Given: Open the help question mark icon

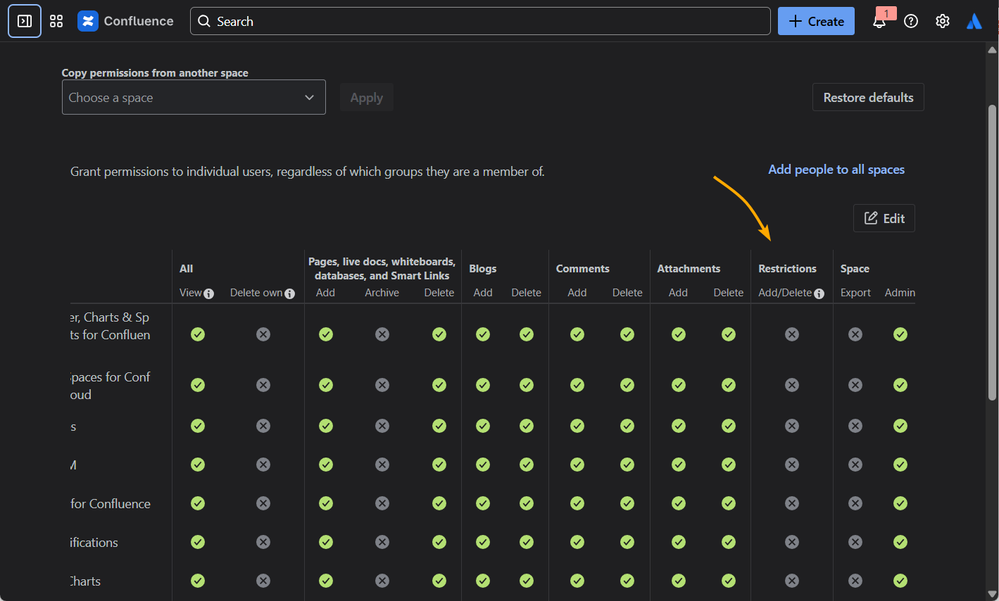Looking at the screenshot, I should [911, 21].
